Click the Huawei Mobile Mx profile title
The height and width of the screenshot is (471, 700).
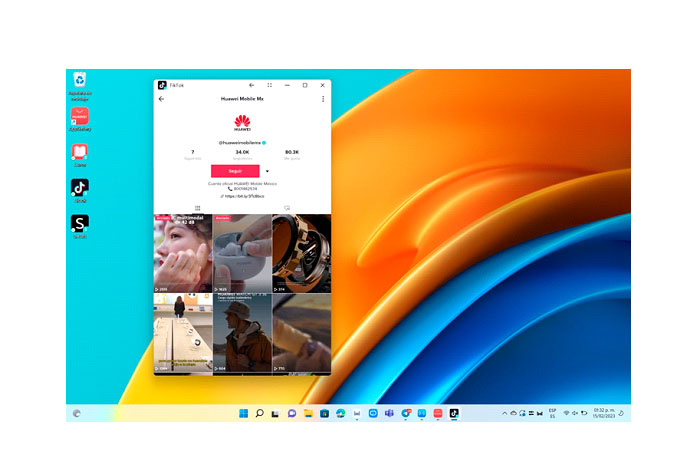(242, 99)
